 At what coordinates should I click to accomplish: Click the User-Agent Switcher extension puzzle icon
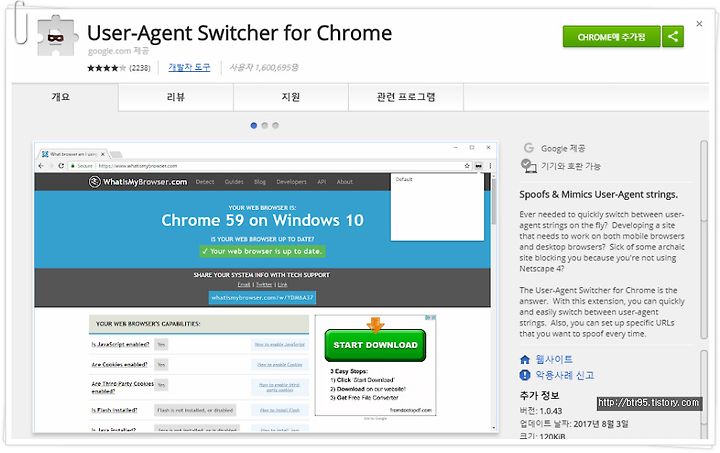click(56, 36)
